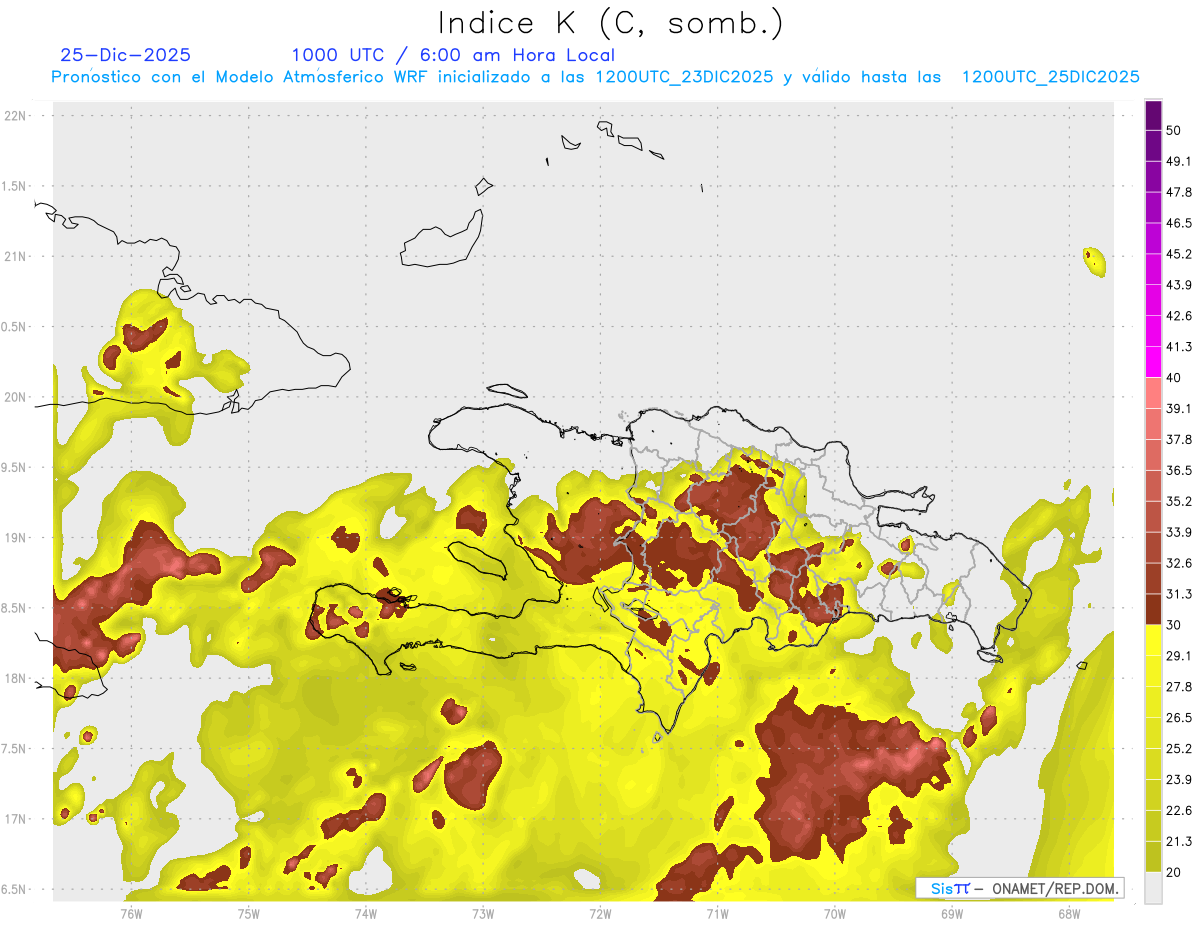Click colorbar value '39.1'

1179,408
